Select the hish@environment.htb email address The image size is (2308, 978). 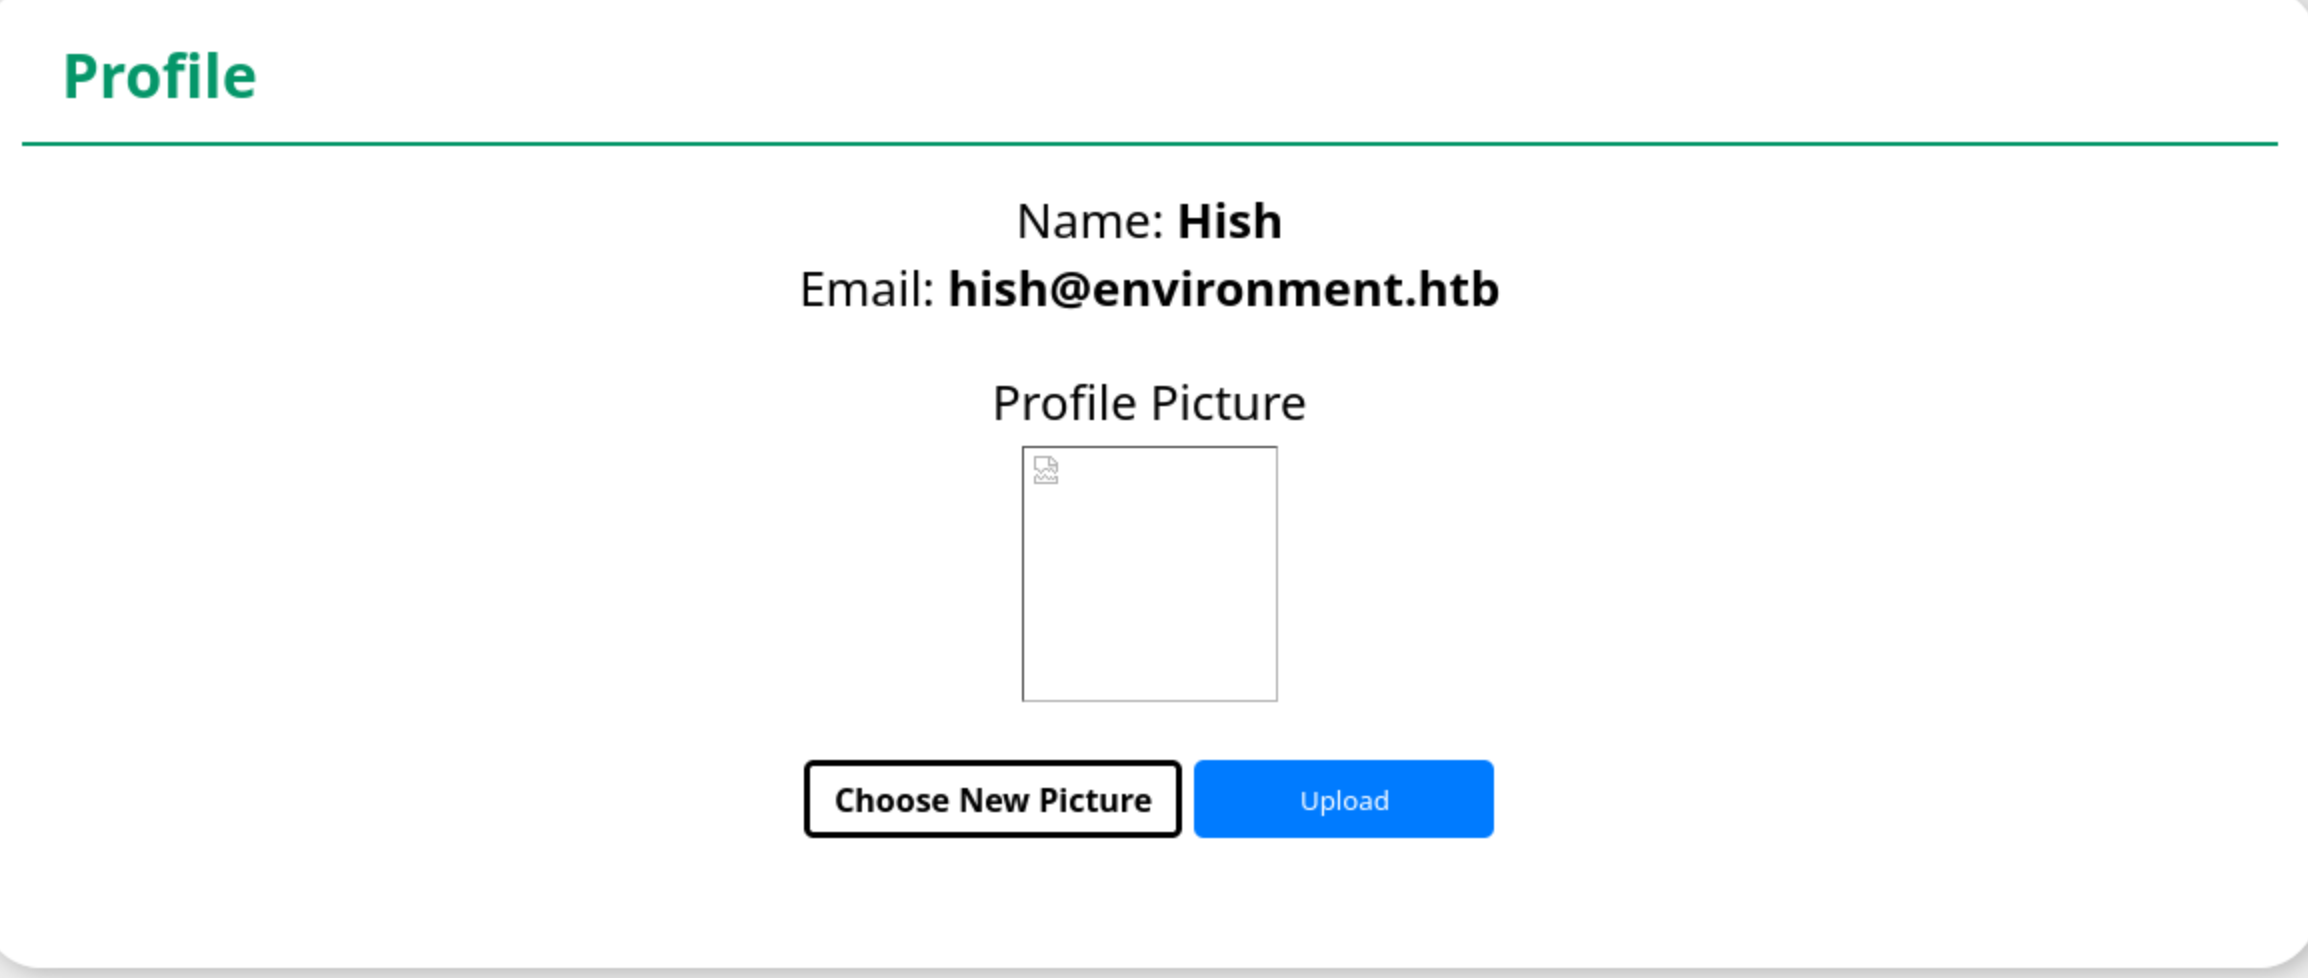click(x=1223, y=290)
